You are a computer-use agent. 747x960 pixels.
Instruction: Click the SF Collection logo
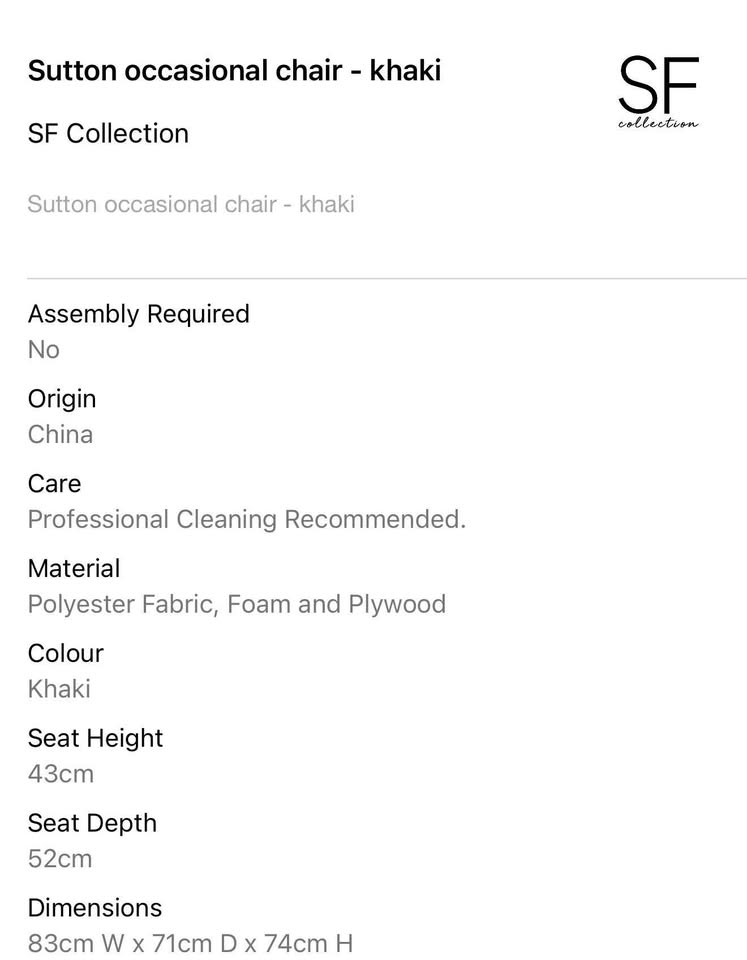click(x=658, y=92)
